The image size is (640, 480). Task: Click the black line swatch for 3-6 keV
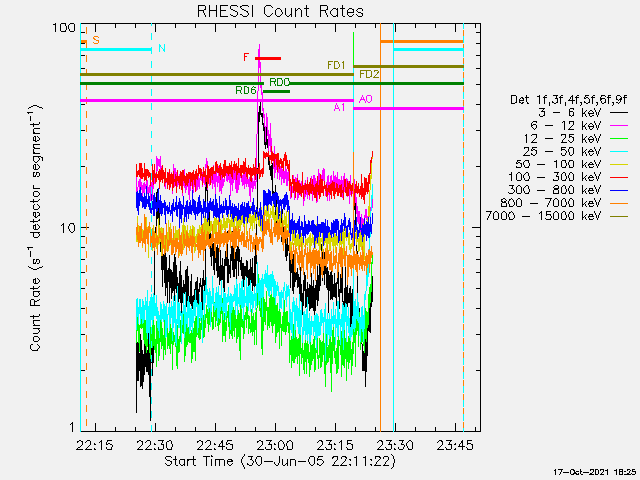tap(619, 112)
